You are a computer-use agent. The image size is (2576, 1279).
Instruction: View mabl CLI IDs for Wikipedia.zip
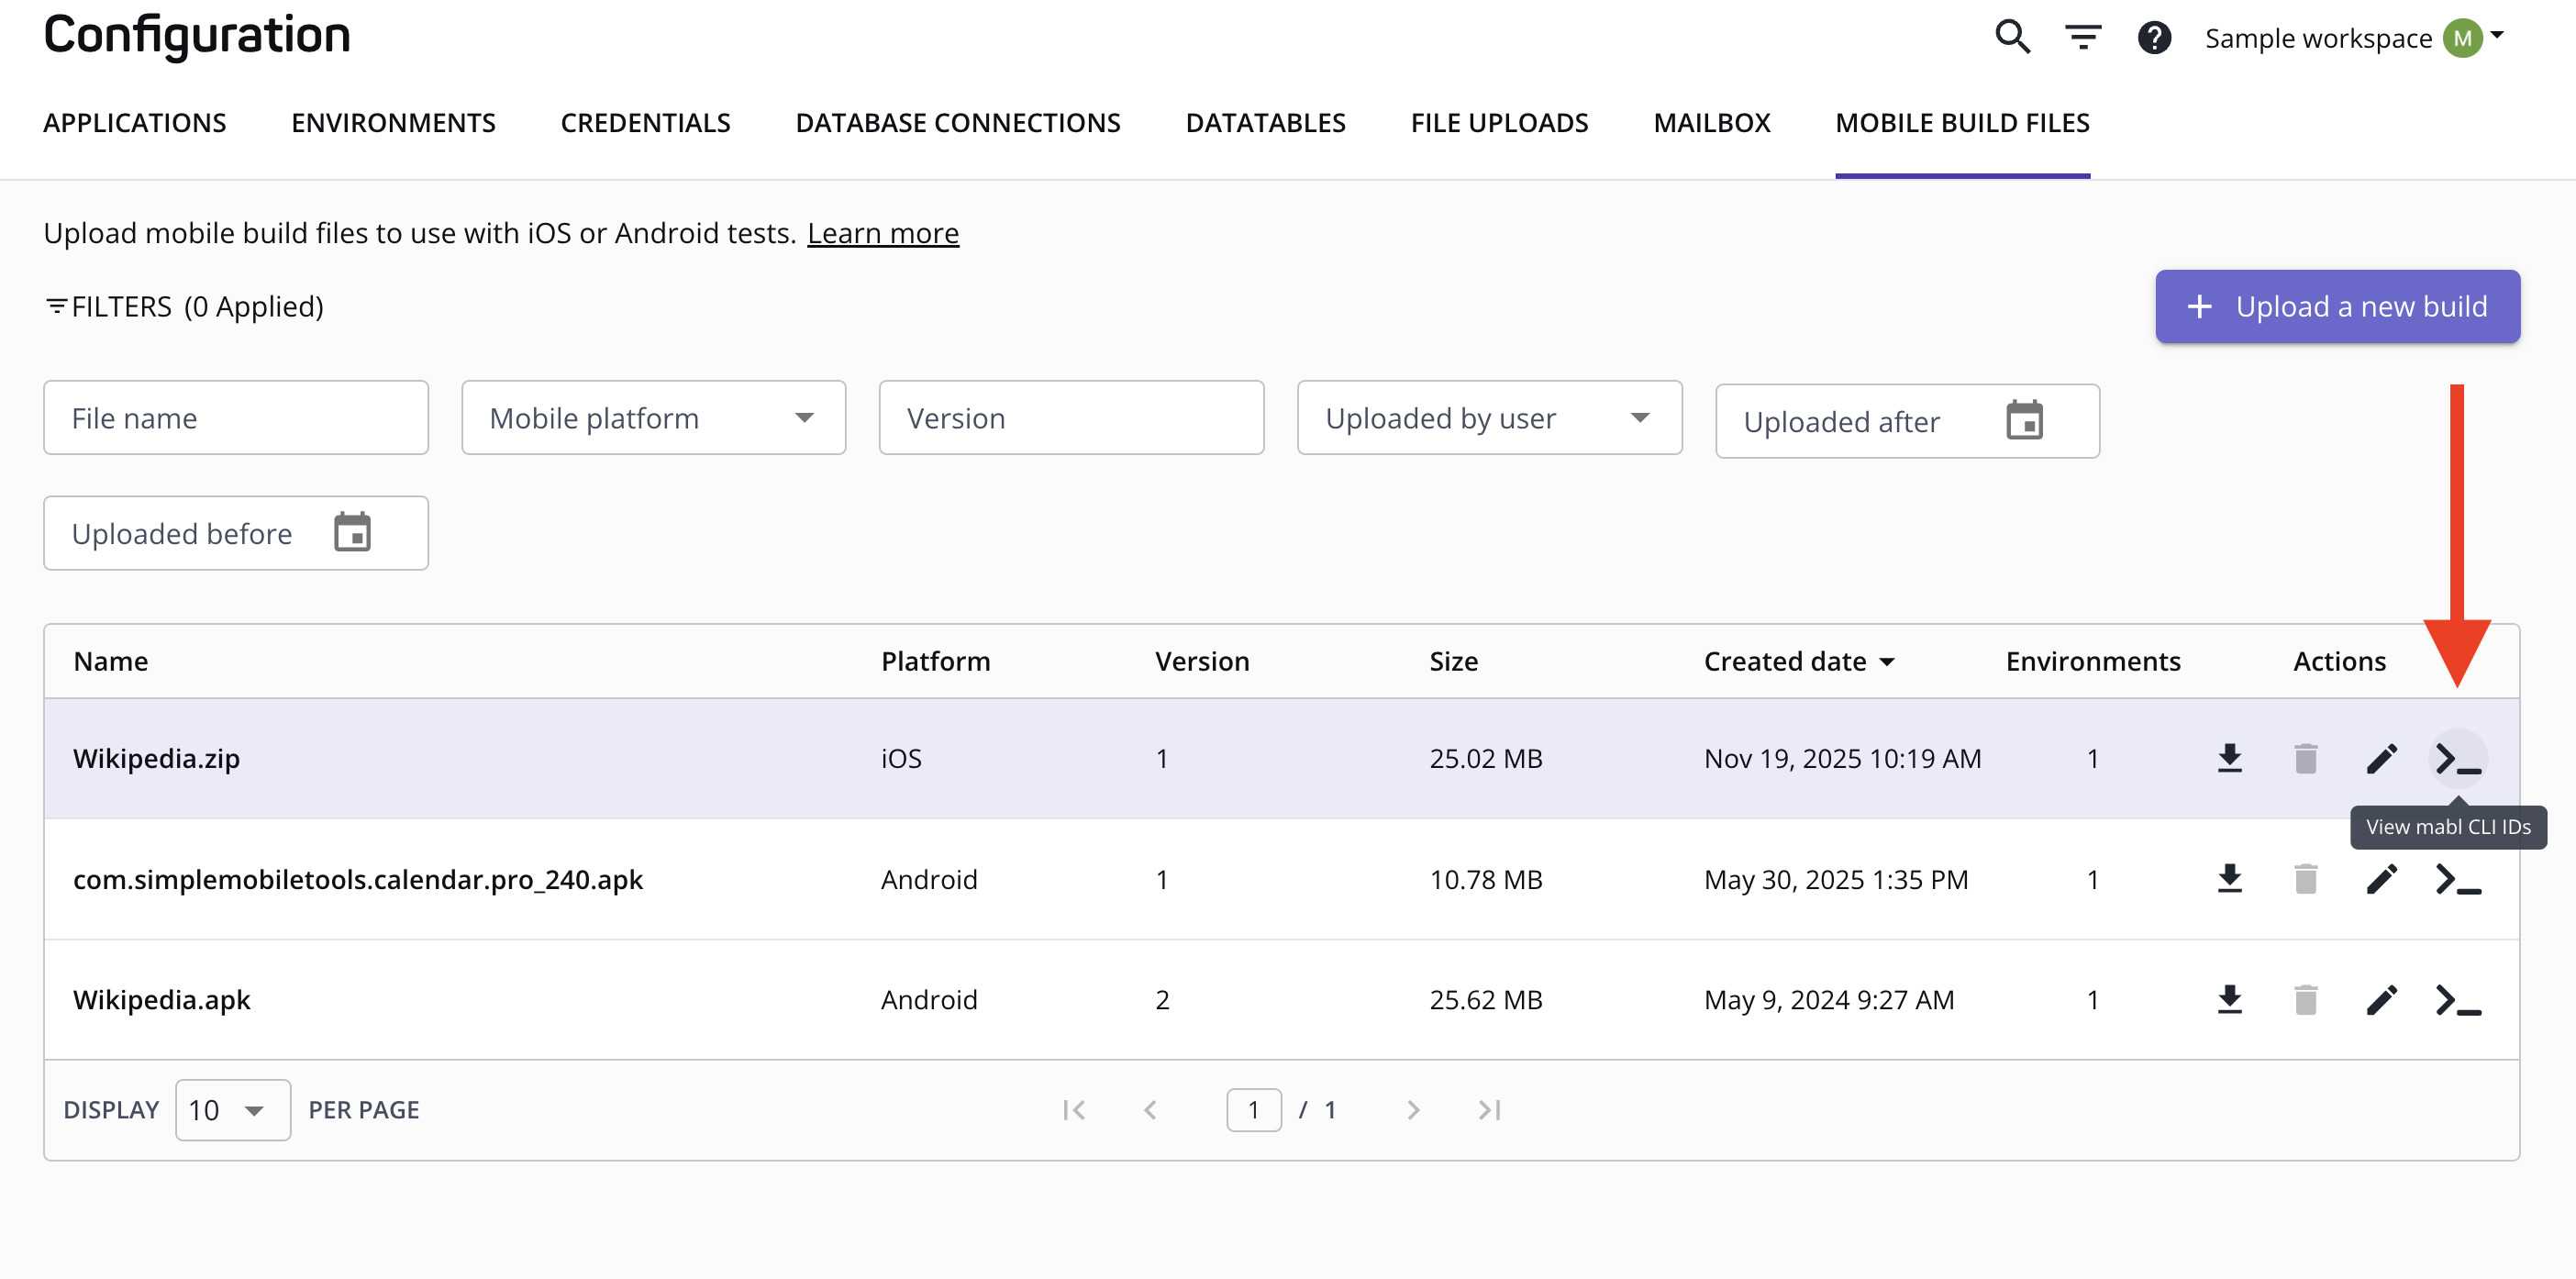(x=2457, y=758)
